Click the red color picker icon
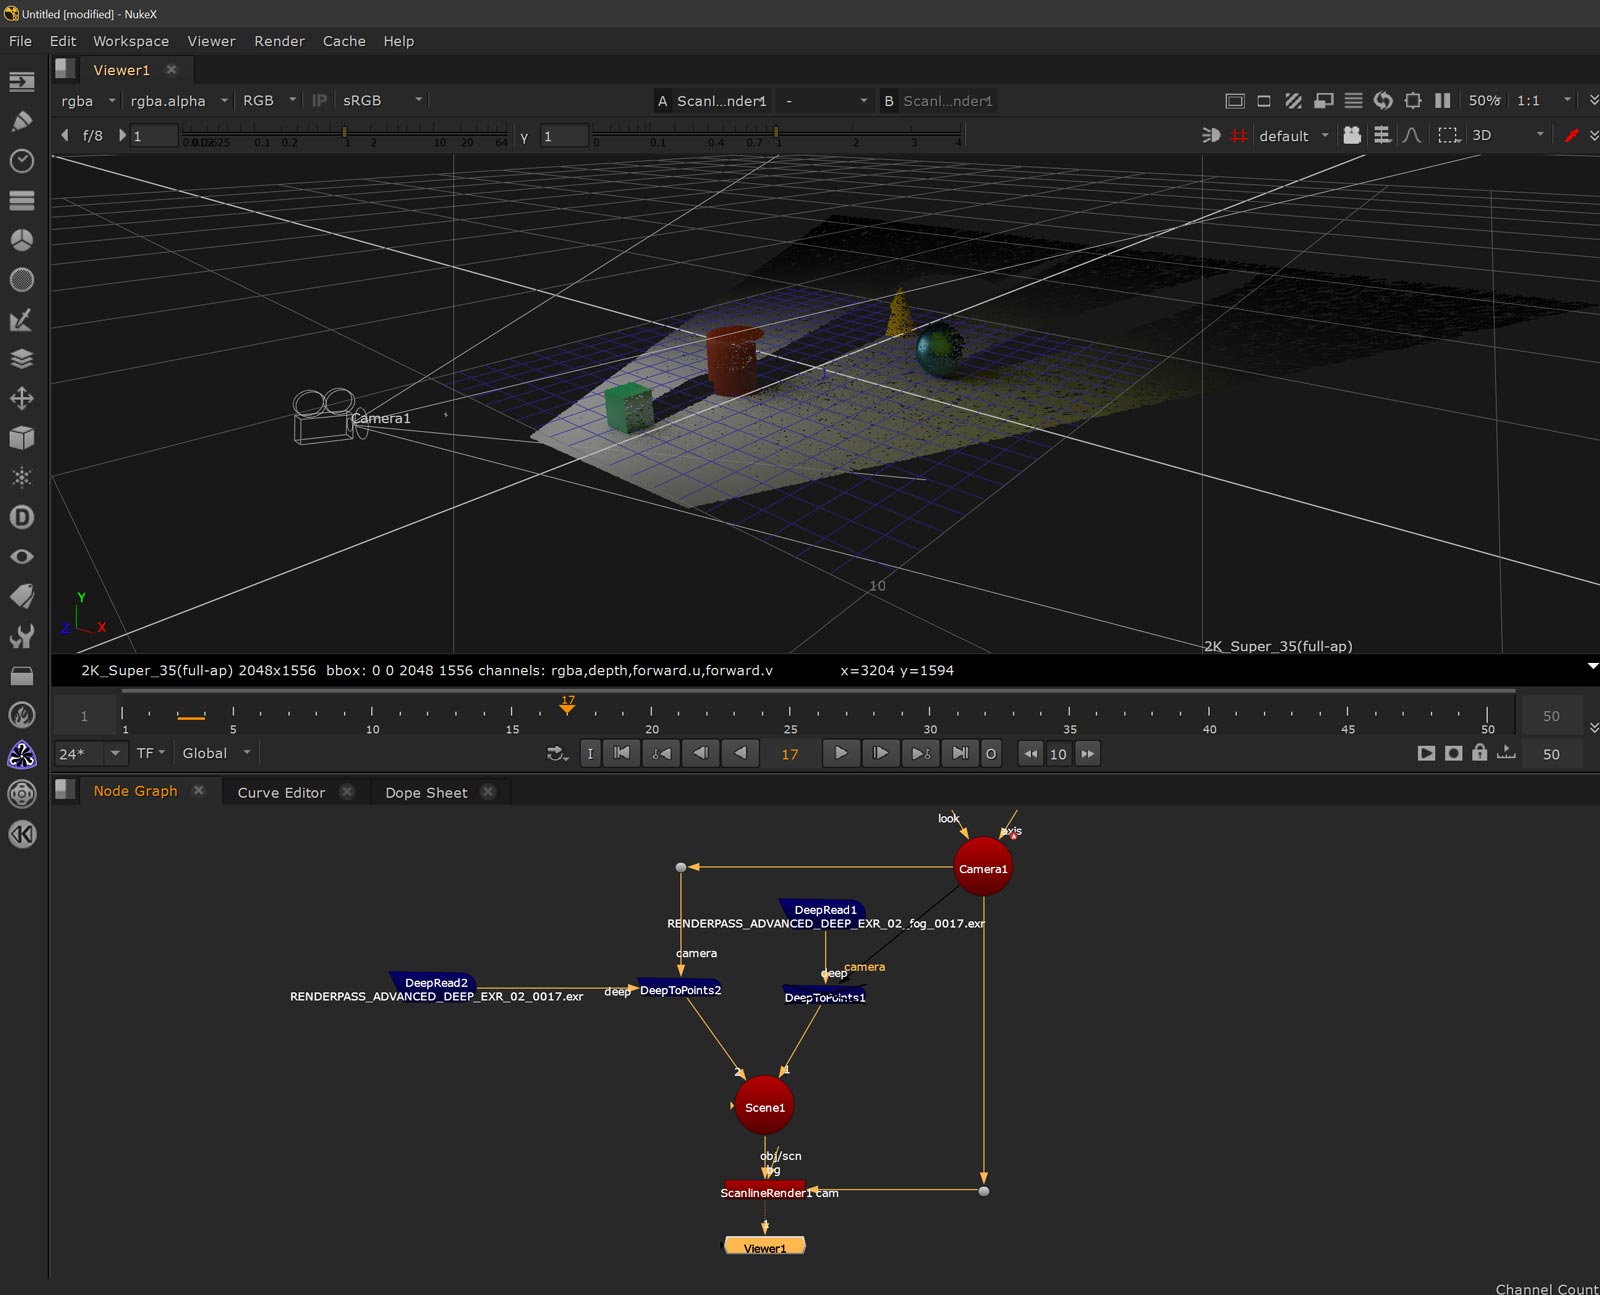 click(x=1571, y=135)
